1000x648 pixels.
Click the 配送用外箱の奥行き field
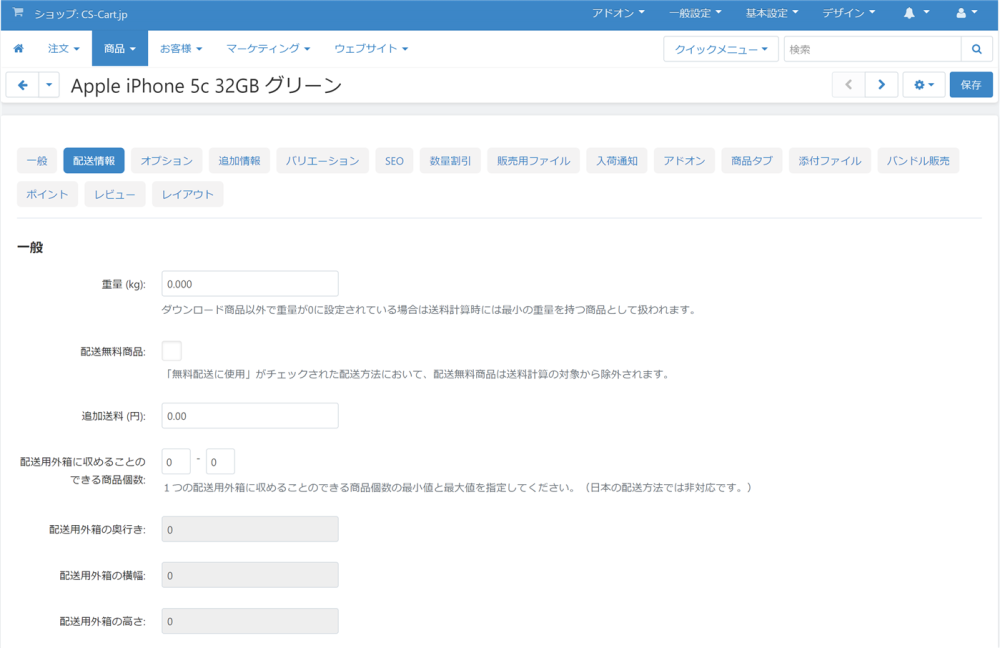click(x=250, y=529)
